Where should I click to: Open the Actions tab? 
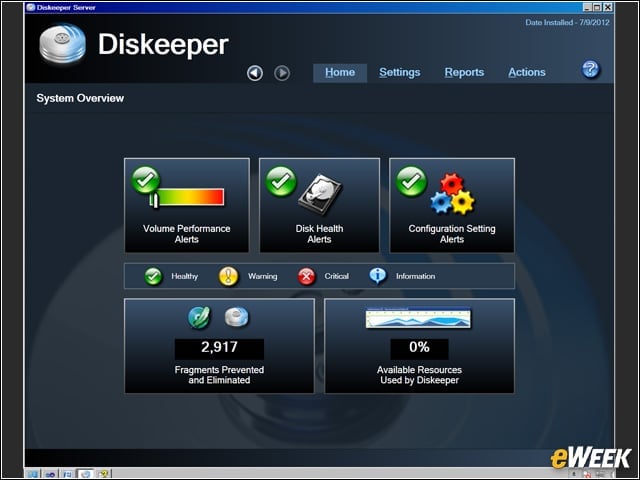pos(527,73)
